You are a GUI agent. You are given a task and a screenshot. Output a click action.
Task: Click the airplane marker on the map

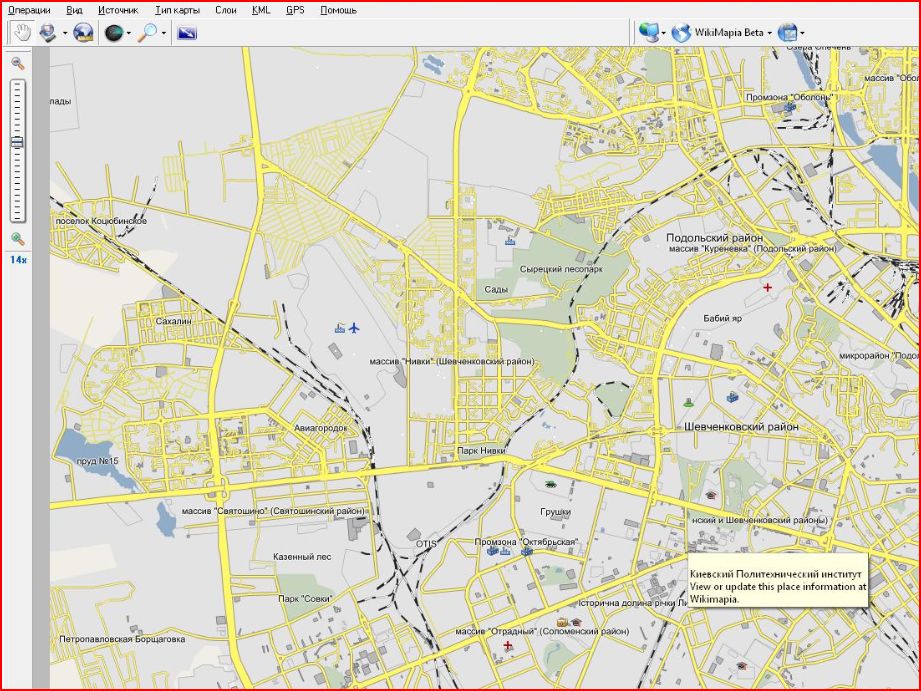tap(355, 327)
